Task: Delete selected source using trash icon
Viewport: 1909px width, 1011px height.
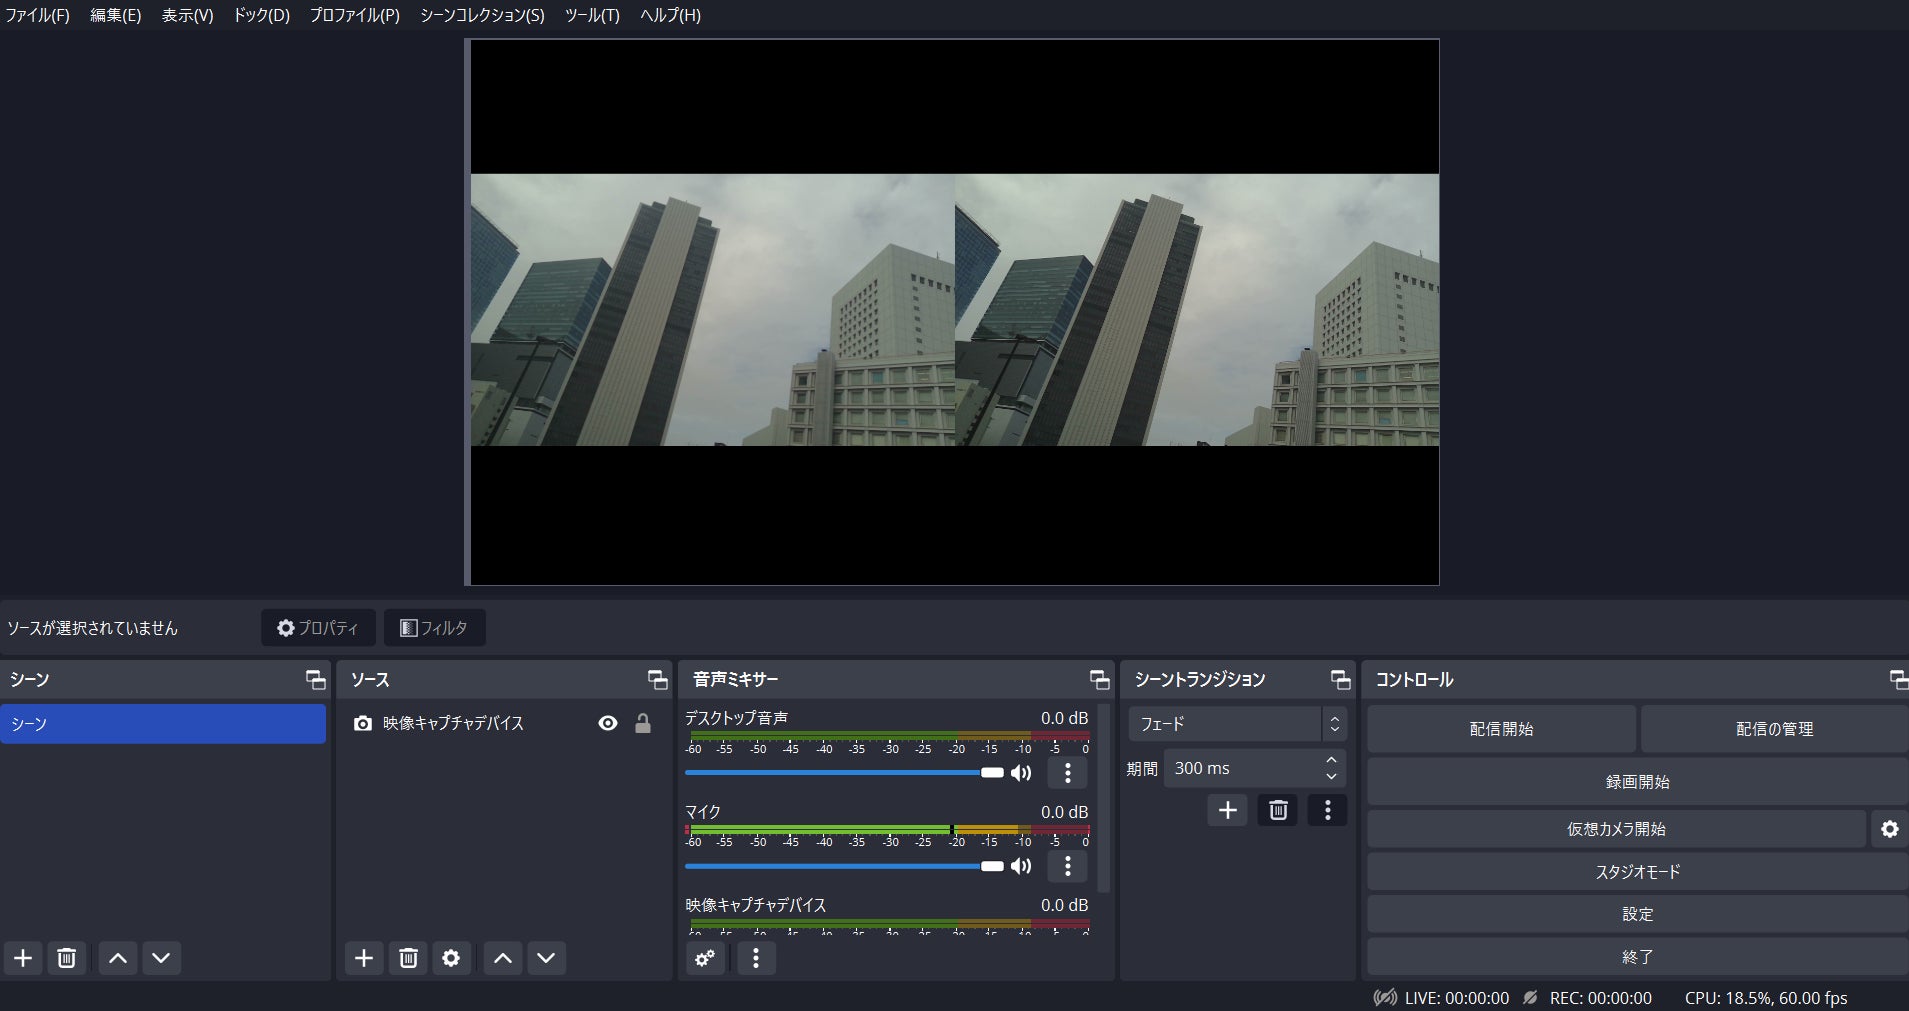Action: (408, 958)
